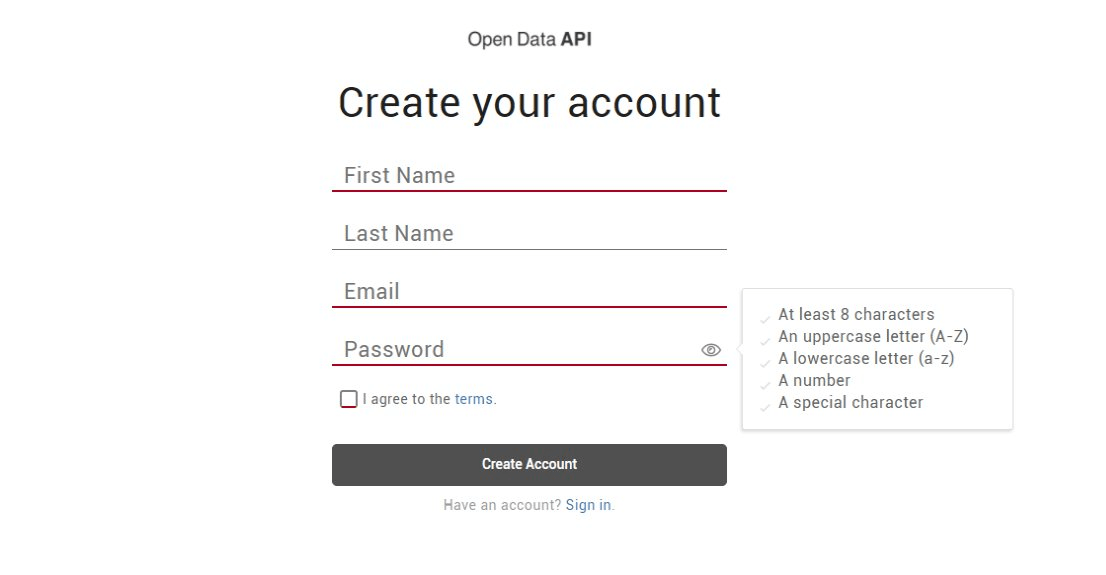Viewport: 1106px width, 575px height.
Task: Focus the Password input field
Action: pyautogui.click(x=515, y=350)
